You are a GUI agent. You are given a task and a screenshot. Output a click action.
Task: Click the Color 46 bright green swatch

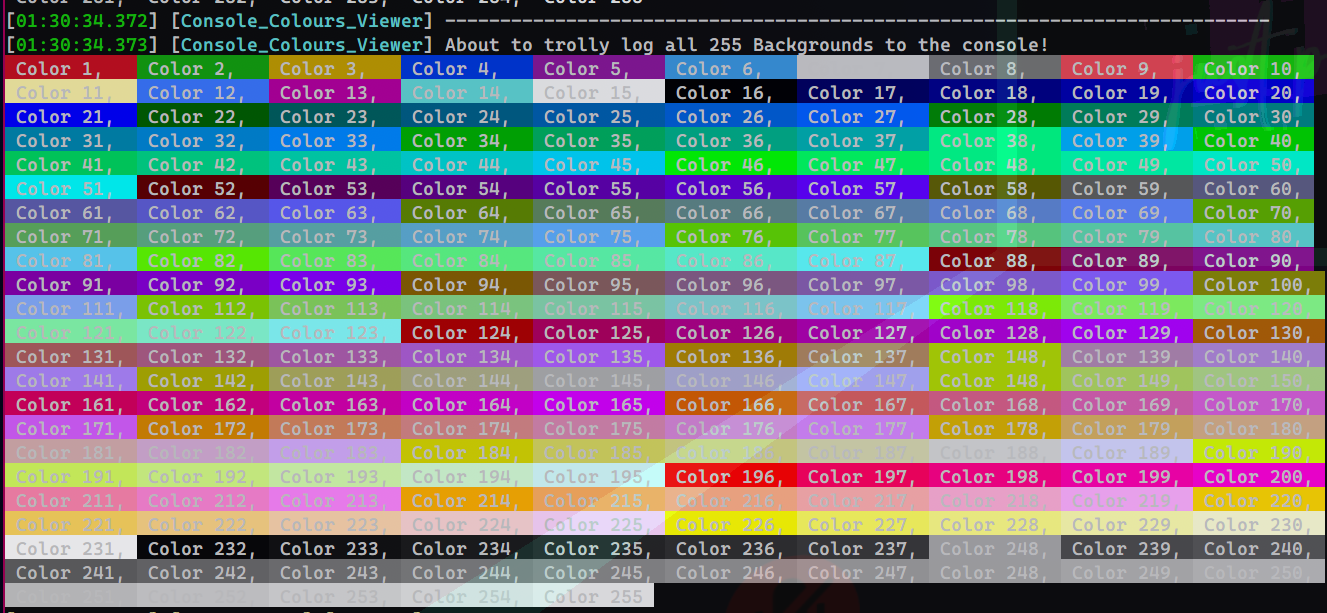point(730,164)
